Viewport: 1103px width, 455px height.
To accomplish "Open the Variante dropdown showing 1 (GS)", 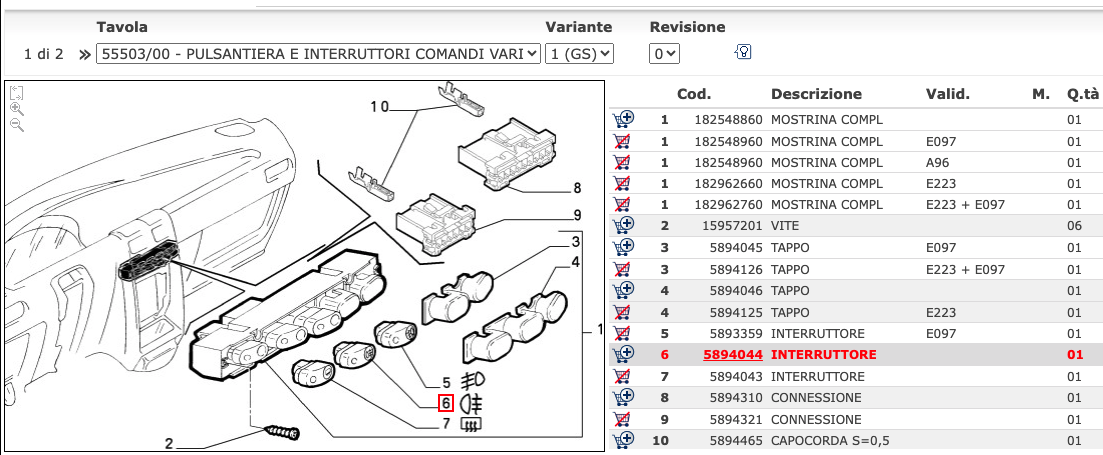I will [579, 54].
